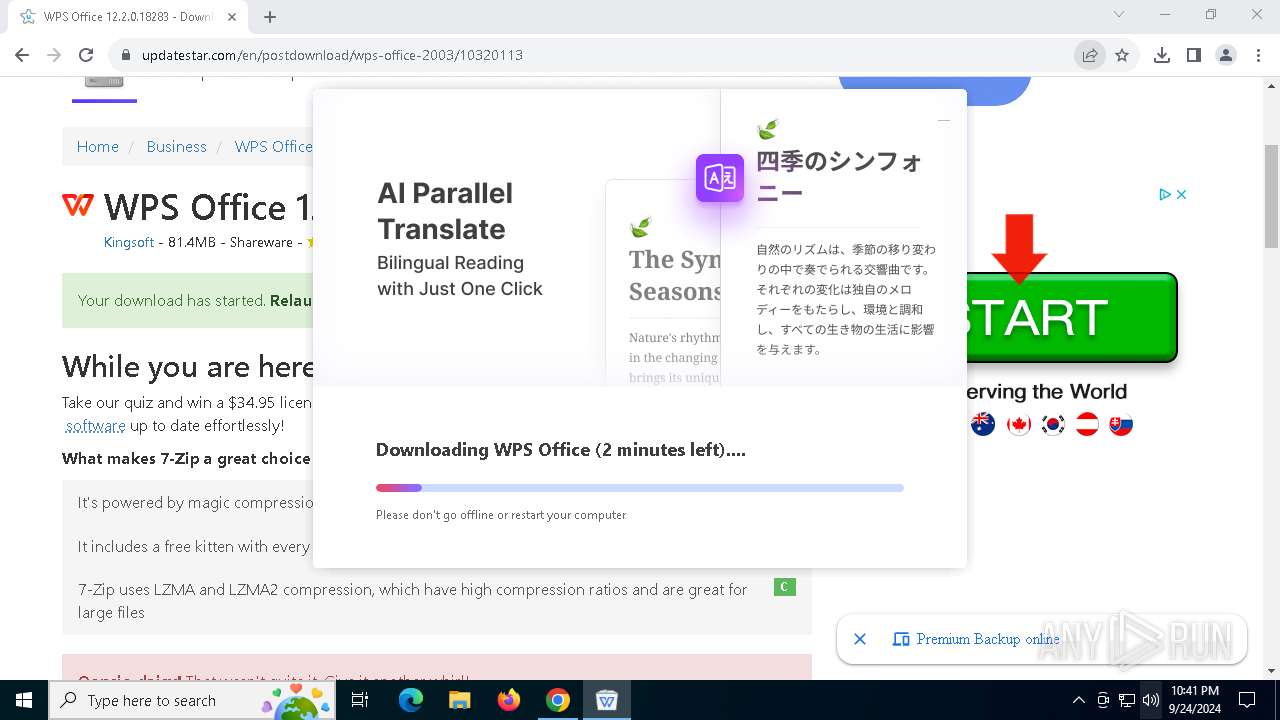The image size is (1280, 720).
Task: Open File Explorer from taskbar
Action: coord(459,700)
